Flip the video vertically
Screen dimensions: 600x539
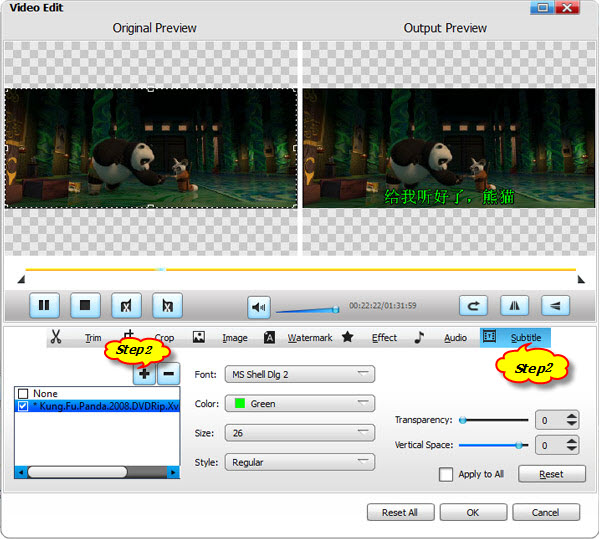click(x=555, y=305)
